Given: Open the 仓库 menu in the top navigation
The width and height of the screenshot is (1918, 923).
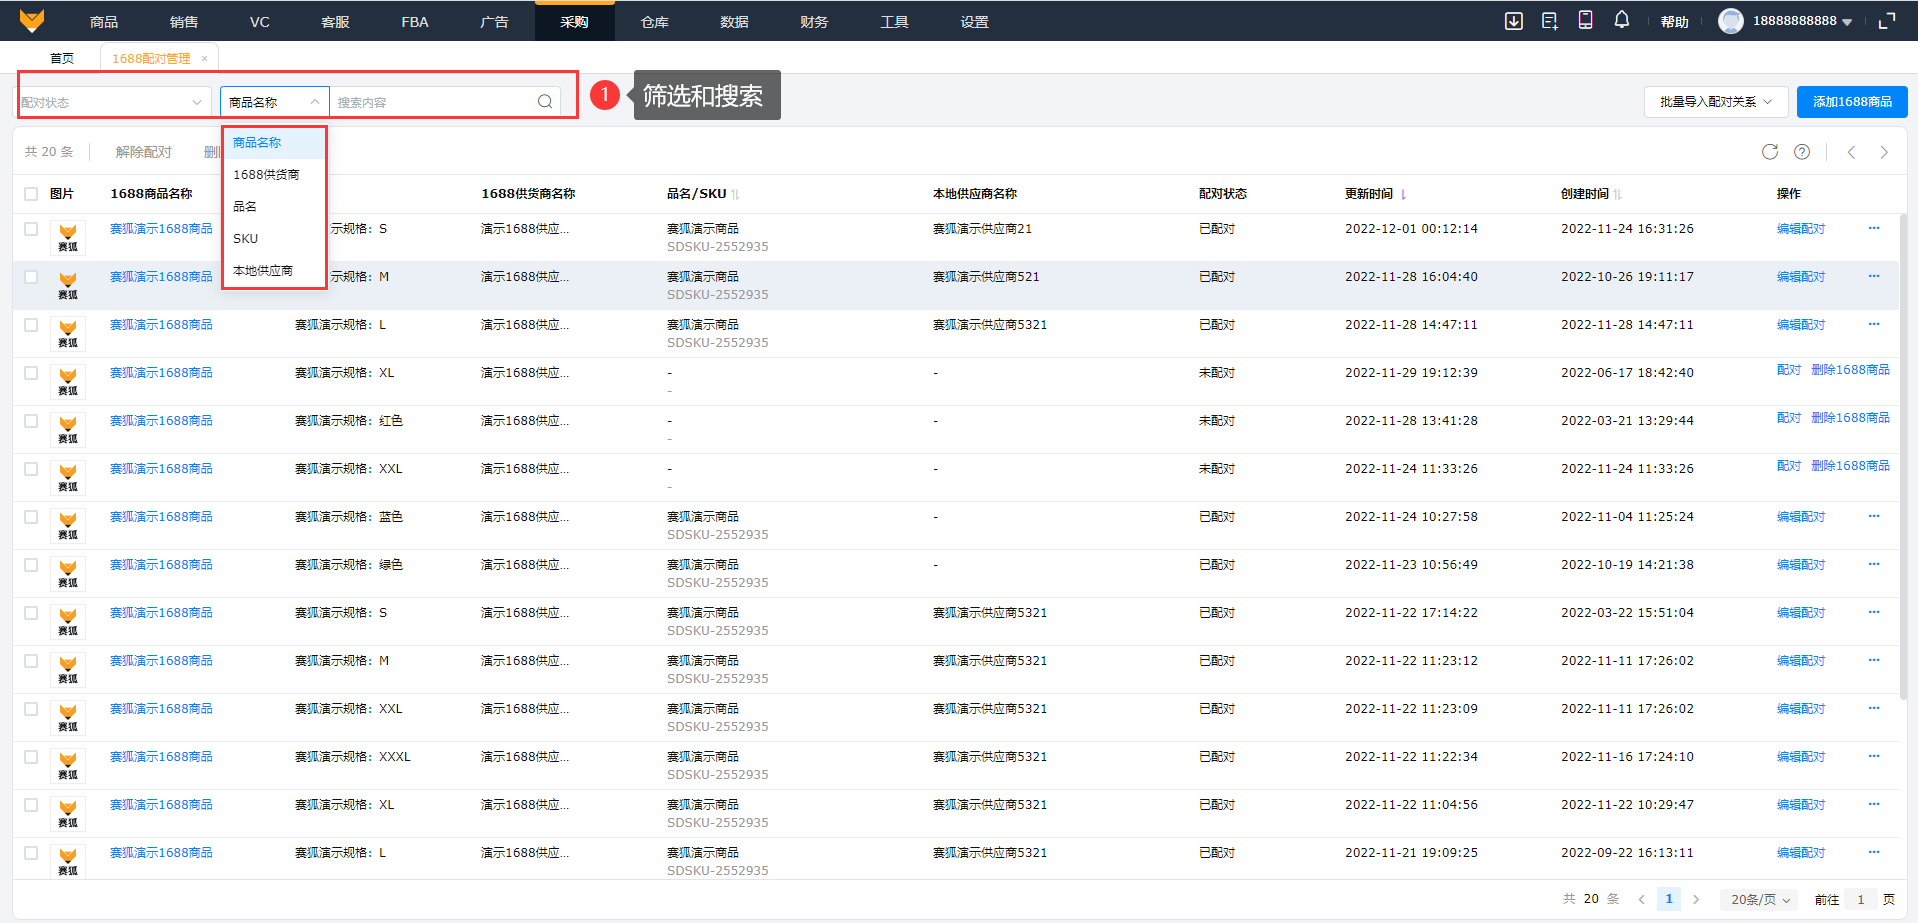Looking at the screenshot, I should pyautogui.click(x=654, y=21).
